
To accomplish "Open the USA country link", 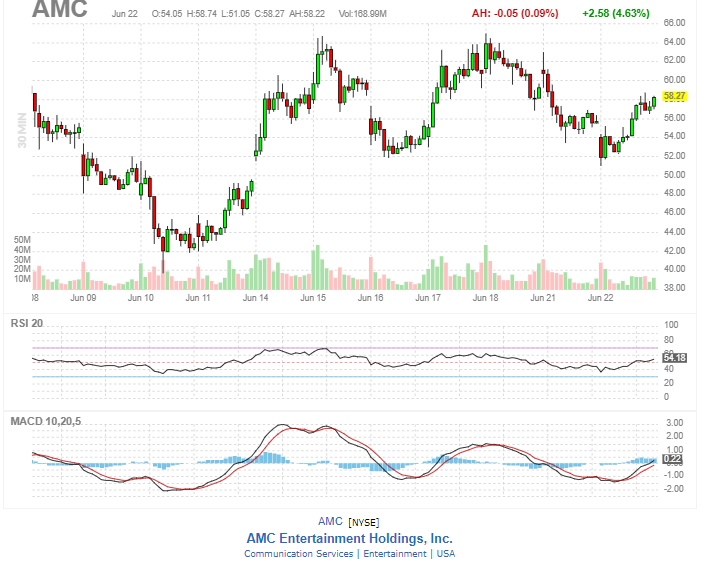I will pos(446,554).
